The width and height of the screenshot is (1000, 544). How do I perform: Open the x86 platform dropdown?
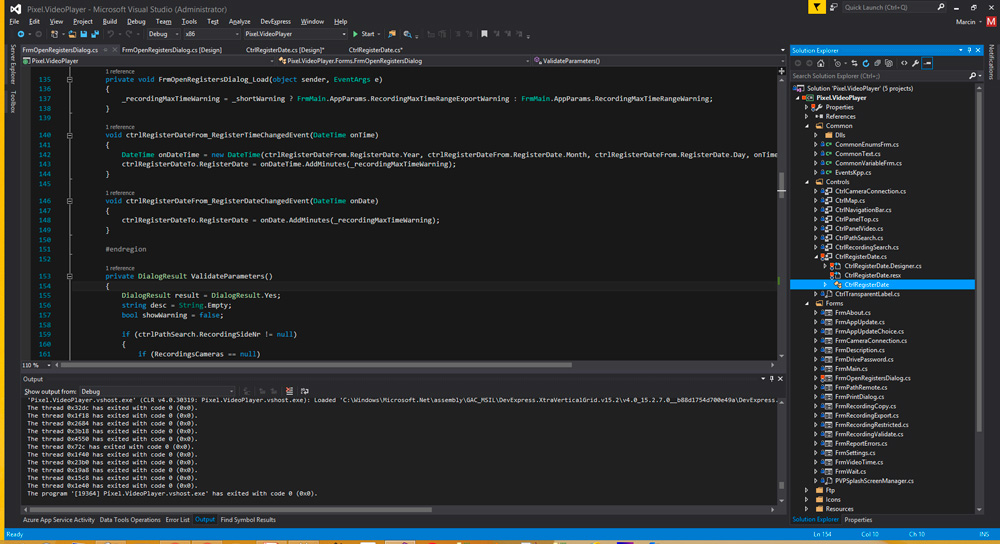pos(212,34)
